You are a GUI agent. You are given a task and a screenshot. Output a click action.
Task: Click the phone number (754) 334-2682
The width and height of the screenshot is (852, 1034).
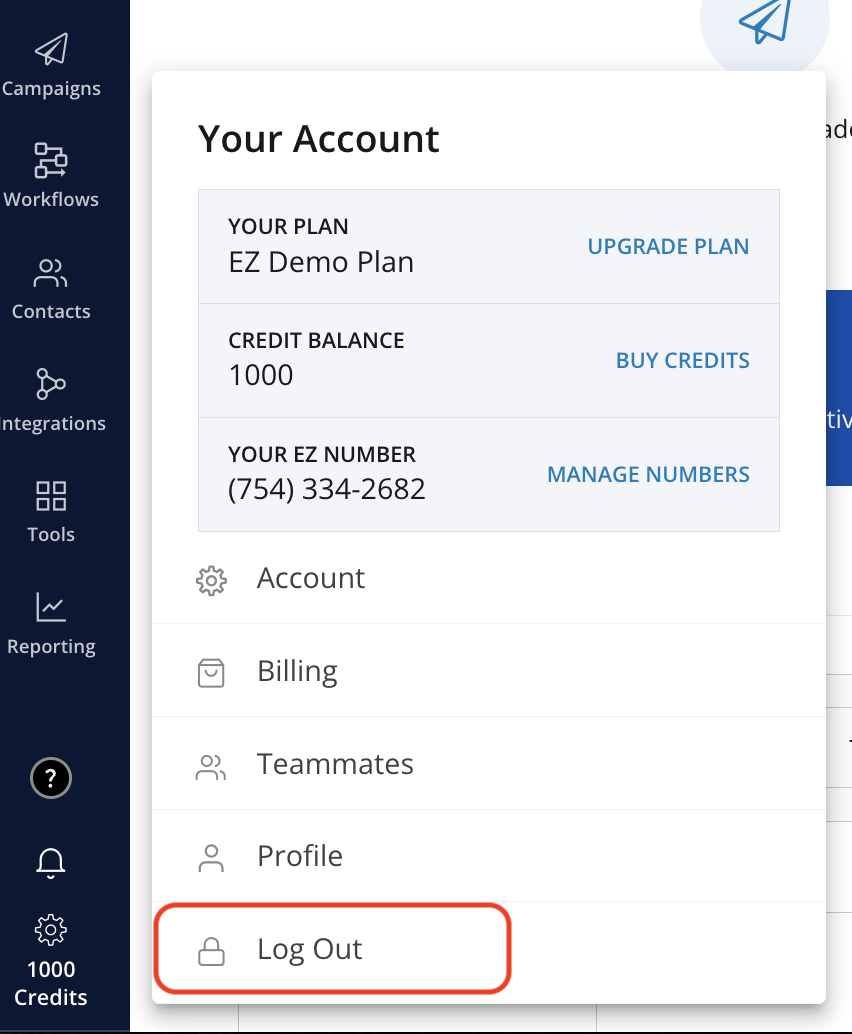click(326, 489)
